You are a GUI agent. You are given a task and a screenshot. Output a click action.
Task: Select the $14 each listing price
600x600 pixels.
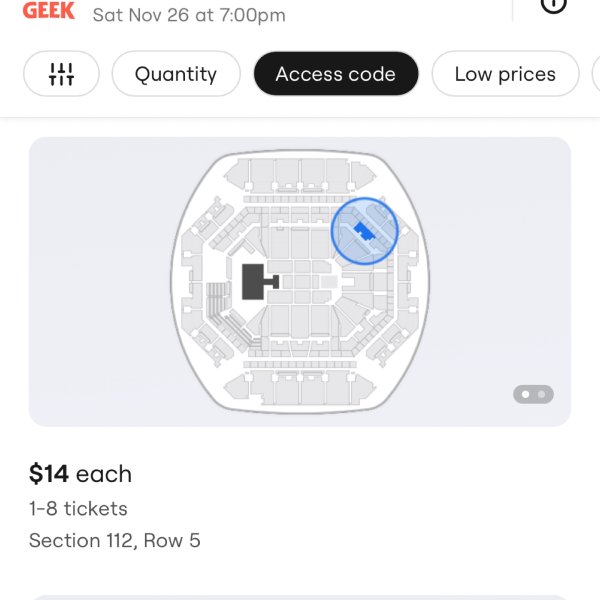click(x=80, y=474)
